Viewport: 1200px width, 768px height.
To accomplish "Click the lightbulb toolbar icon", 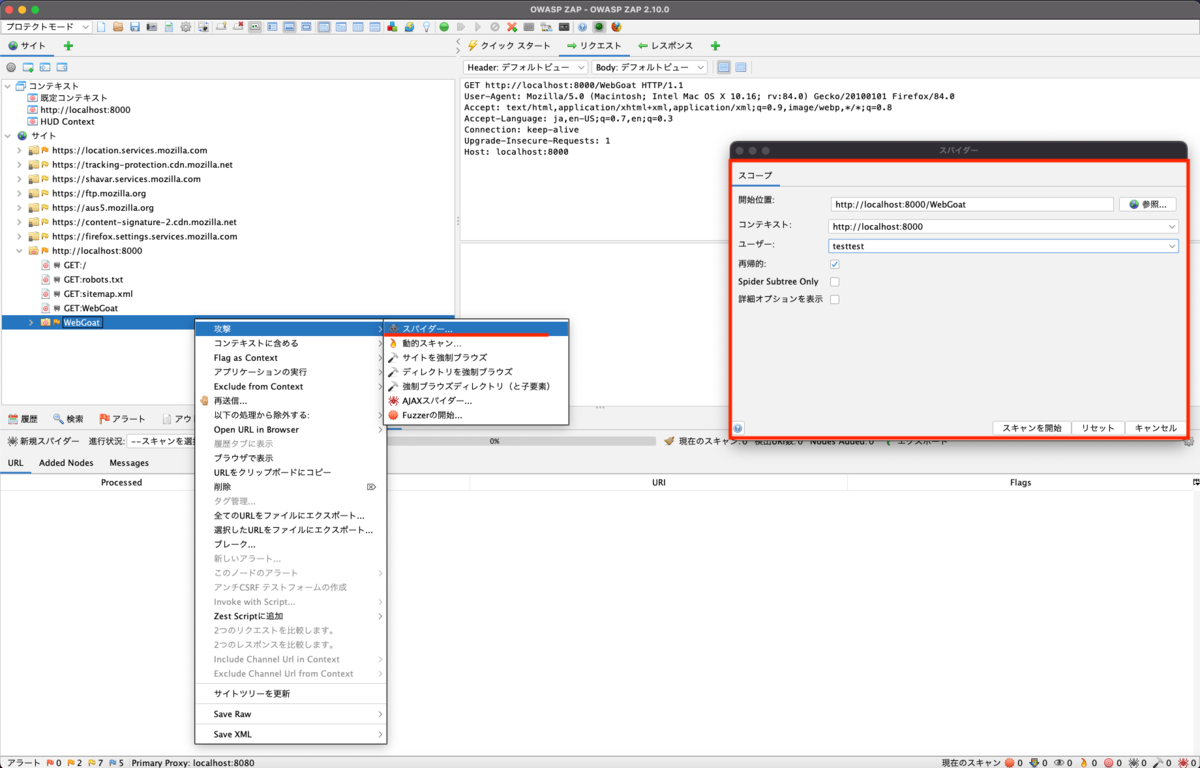I will (426, 27).
